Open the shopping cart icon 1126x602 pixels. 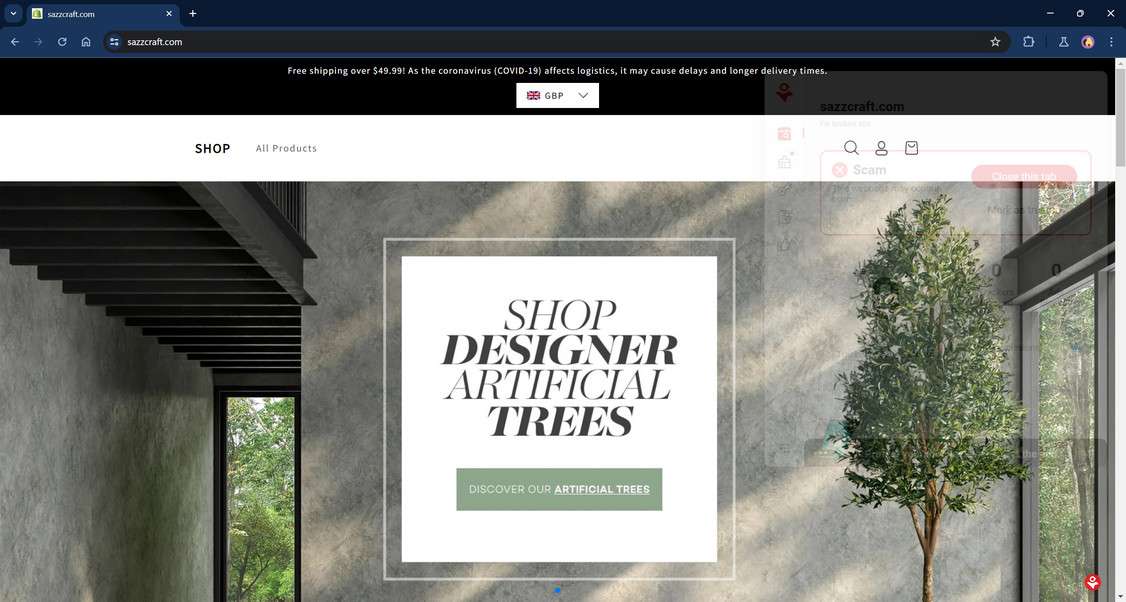pyautogui.click(x=911, y=147)
